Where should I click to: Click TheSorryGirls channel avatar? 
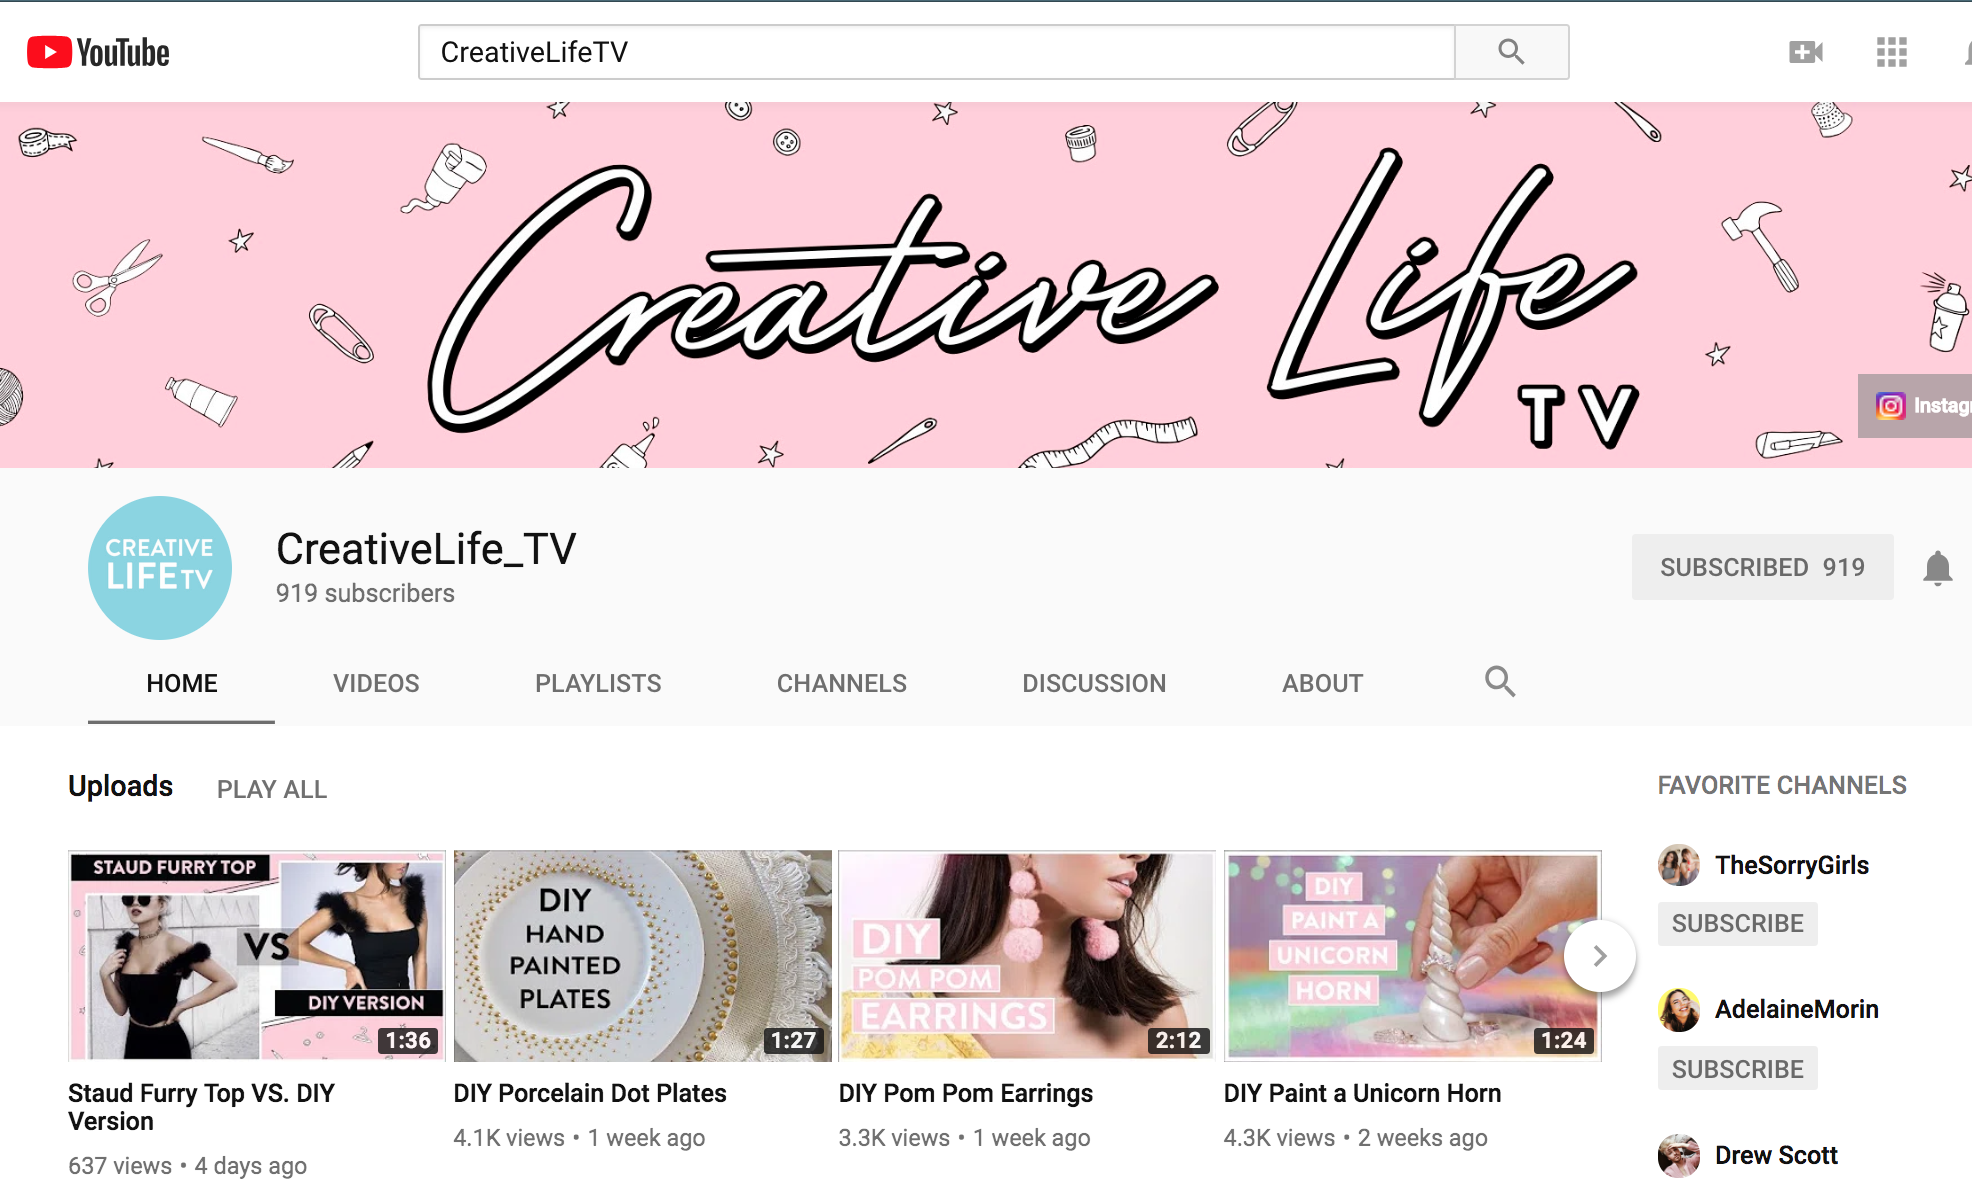pos(1679,865)
